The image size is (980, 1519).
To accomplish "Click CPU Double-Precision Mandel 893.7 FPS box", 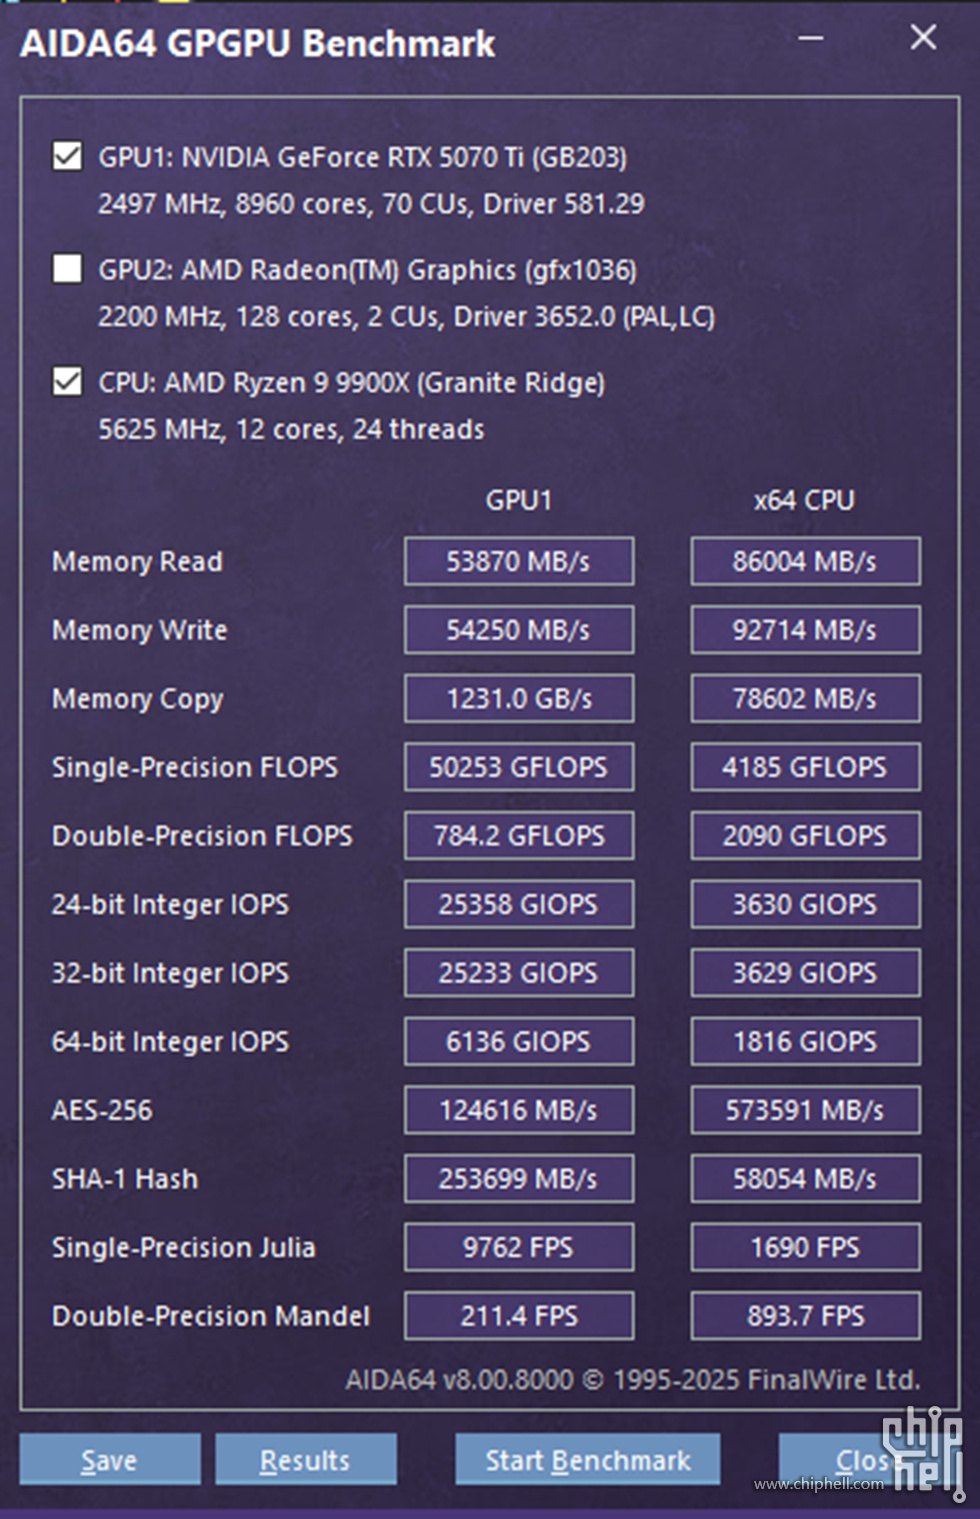I will (805, 1316).
